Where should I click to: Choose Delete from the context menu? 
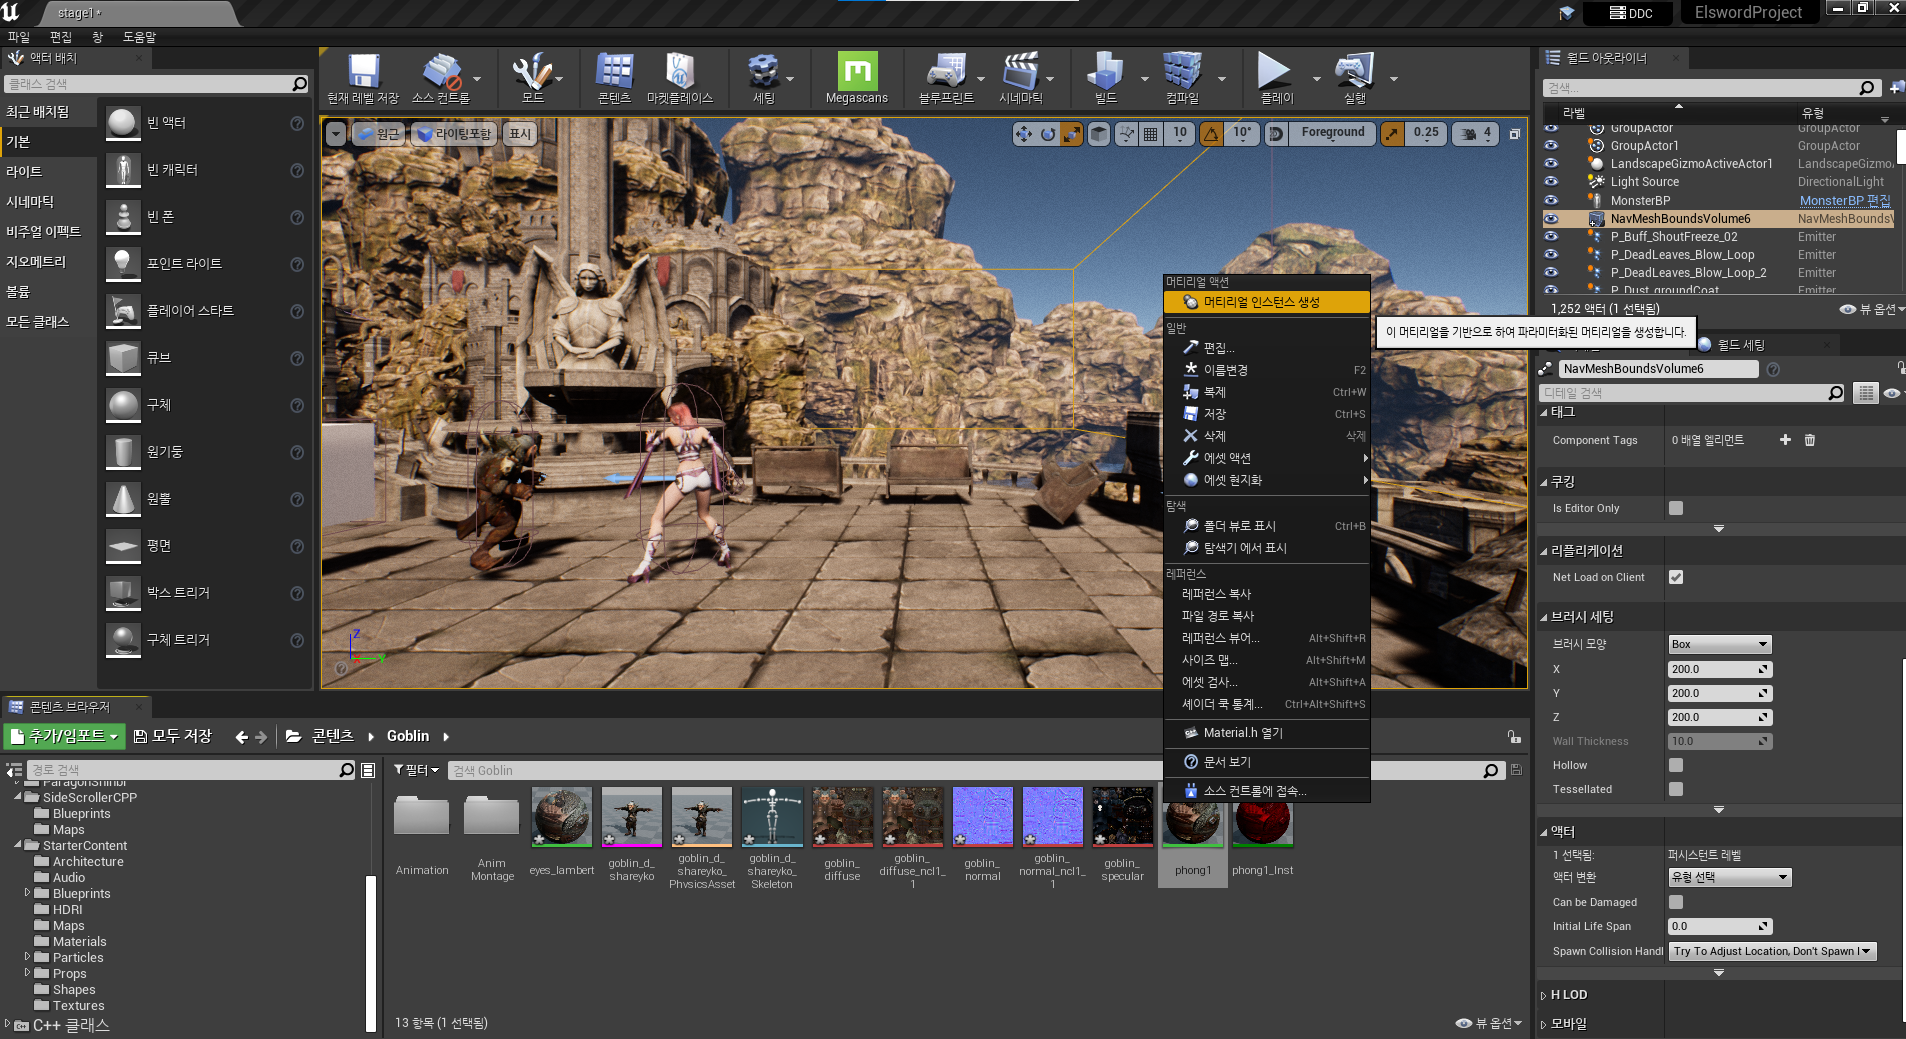click(1266, 436)
